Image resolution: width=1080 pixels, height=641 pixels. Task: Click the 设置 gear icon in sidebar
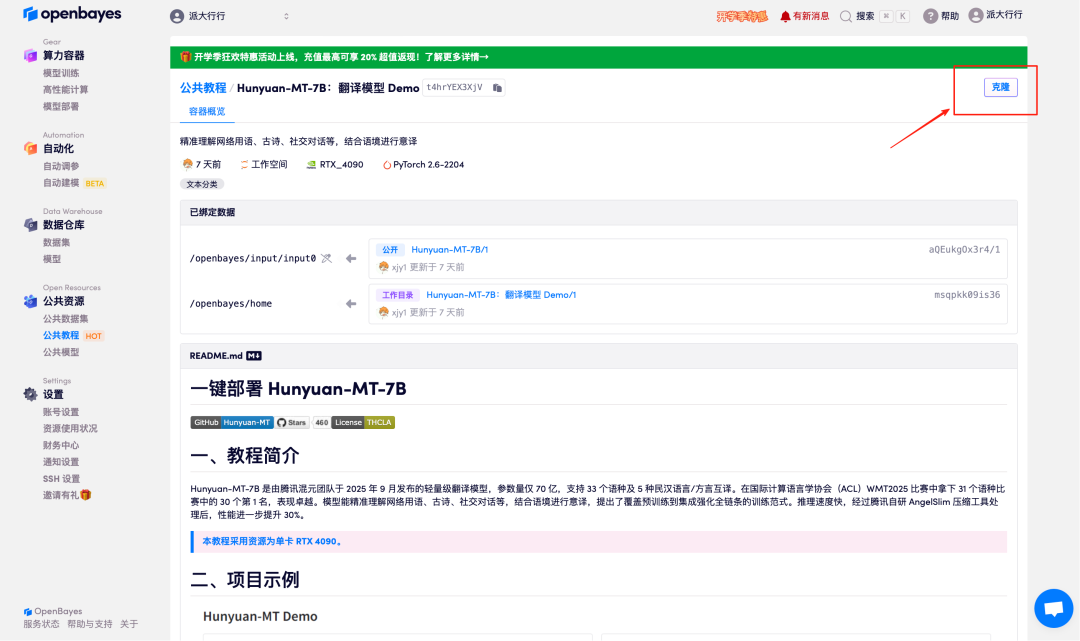[x=31, y=395]
